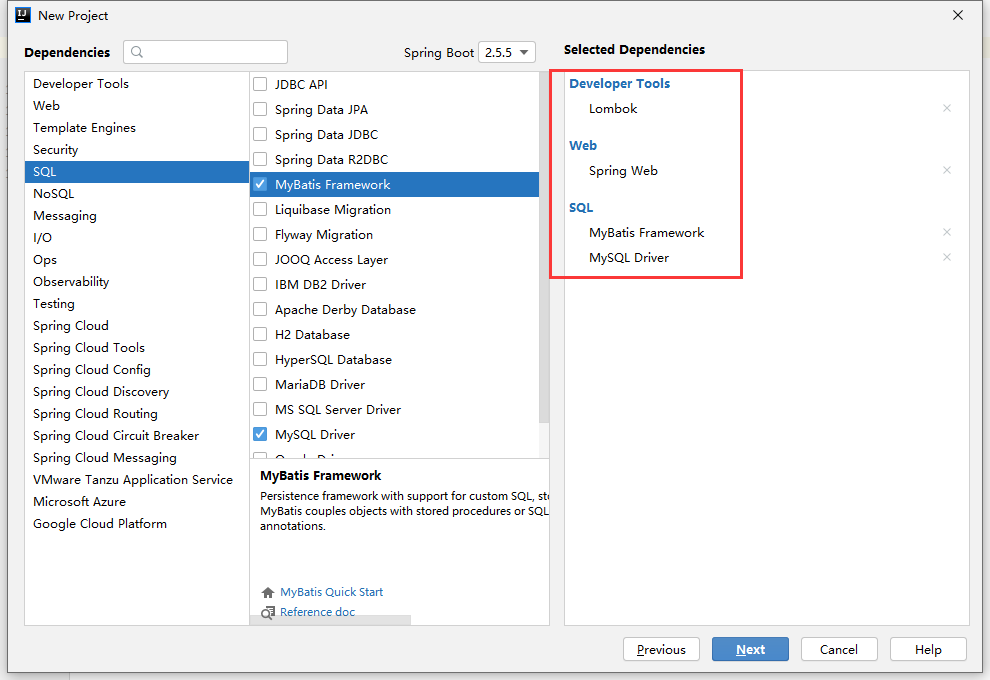The width and height of the screenshot is (990, 680).
Task: Proceed with the Next button
Action: pos(750,649)
